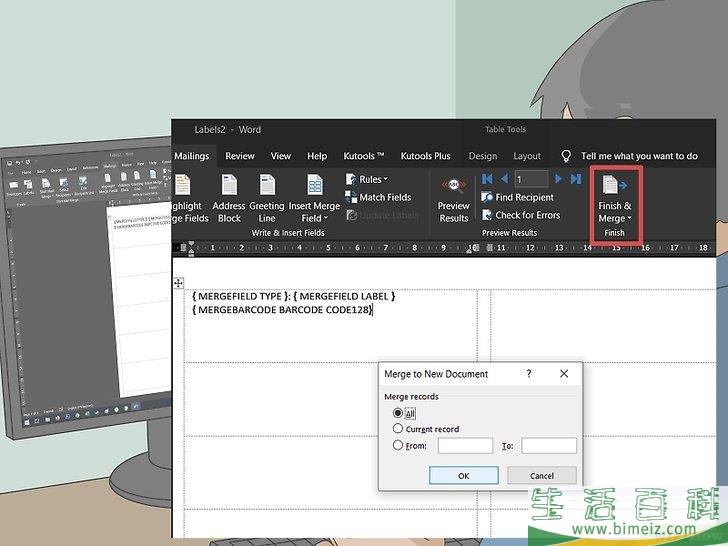Open the View tab
Image resolution: width=728 pixels, height=546 pixels.
(x=280, y=156)
